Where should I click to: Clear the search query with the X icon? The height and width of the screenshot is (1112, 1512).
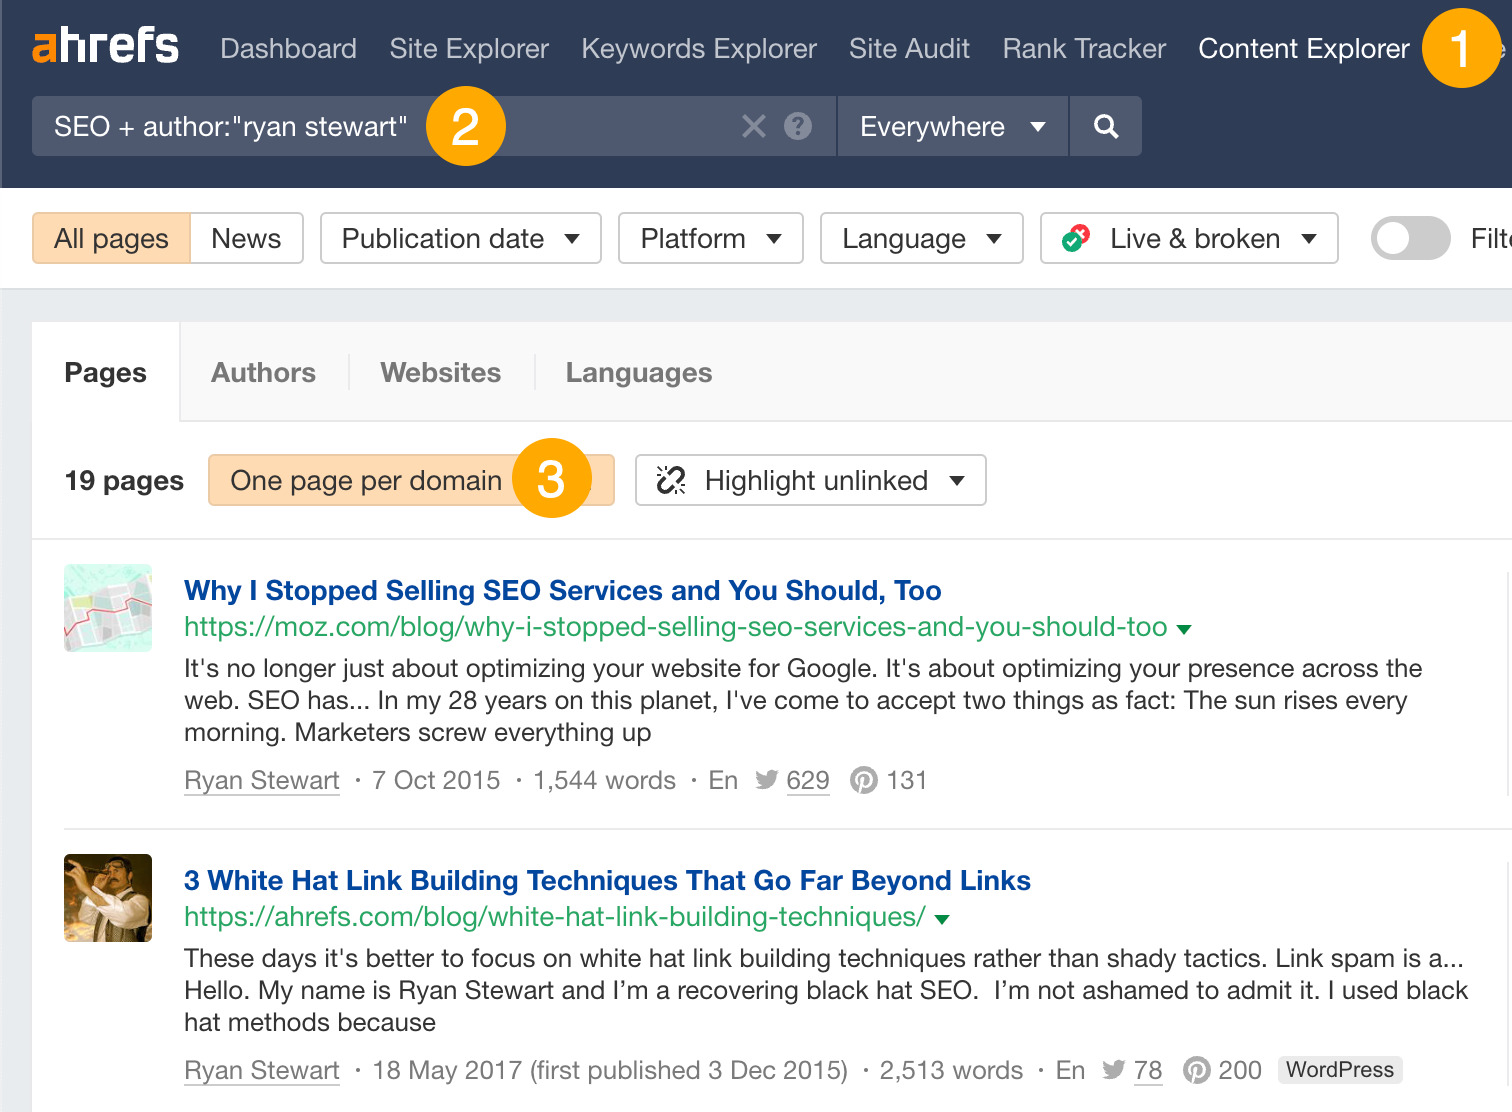point(752,126)
